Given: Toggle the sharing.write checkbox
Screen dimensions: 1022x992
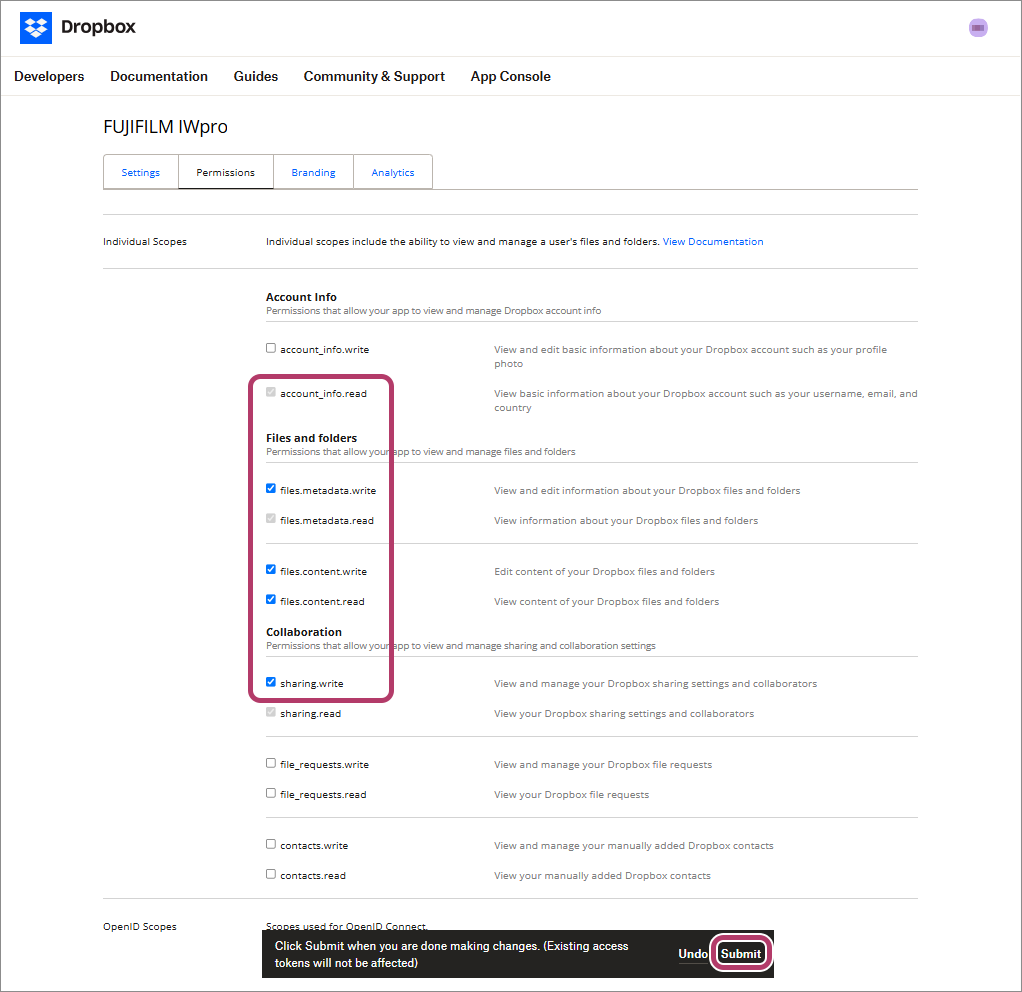Looking at the screenshot, I should [x=271, y=682].
